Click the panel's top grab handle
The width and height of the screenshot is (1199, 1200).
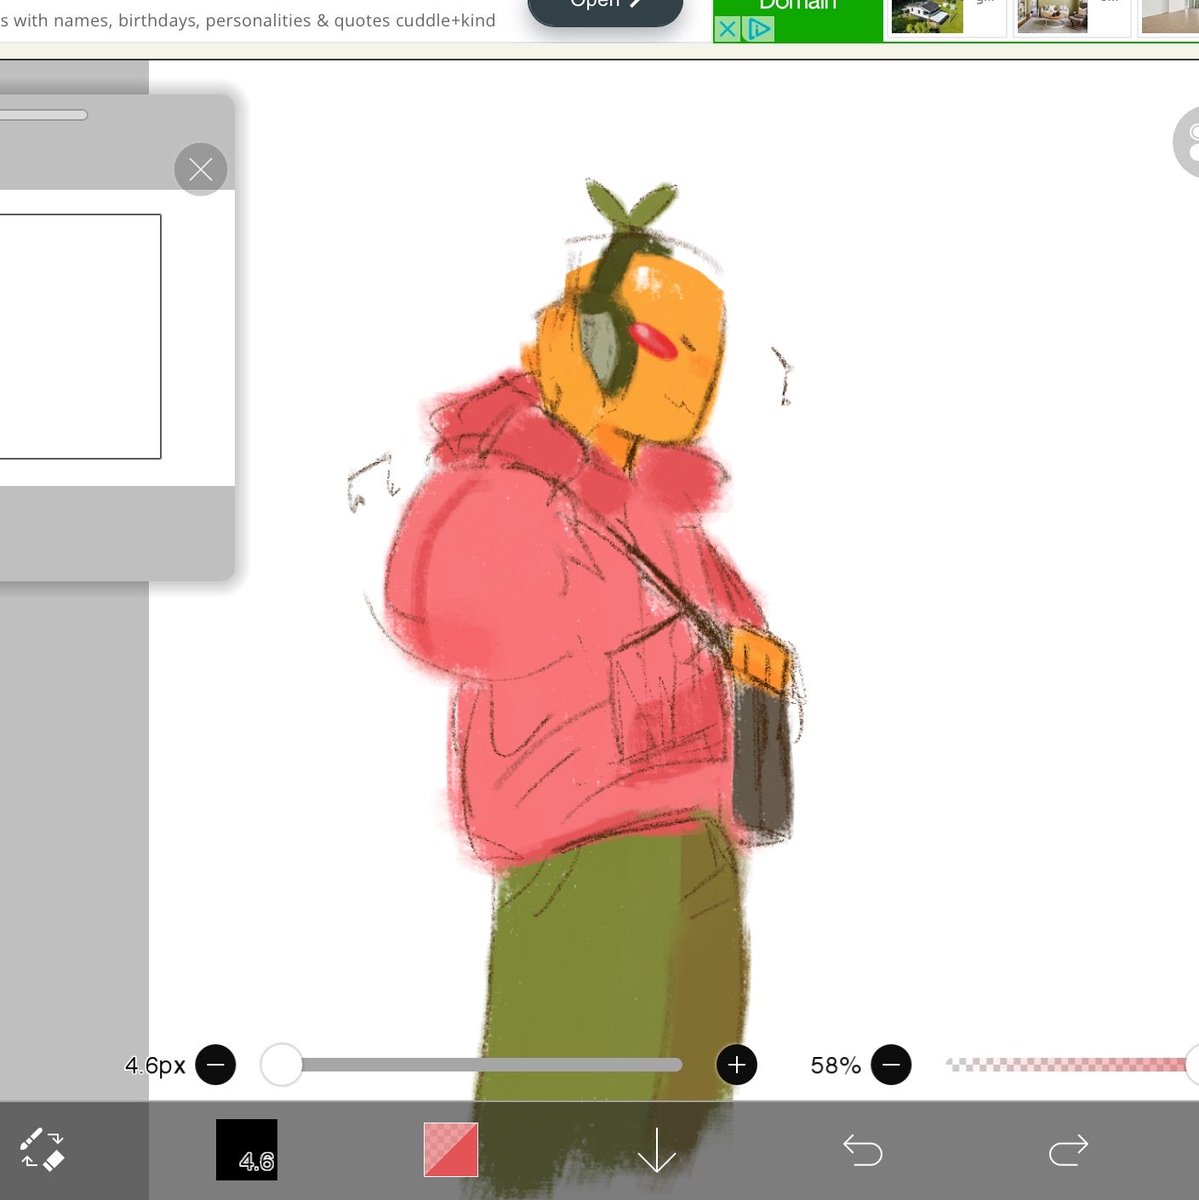43,115
